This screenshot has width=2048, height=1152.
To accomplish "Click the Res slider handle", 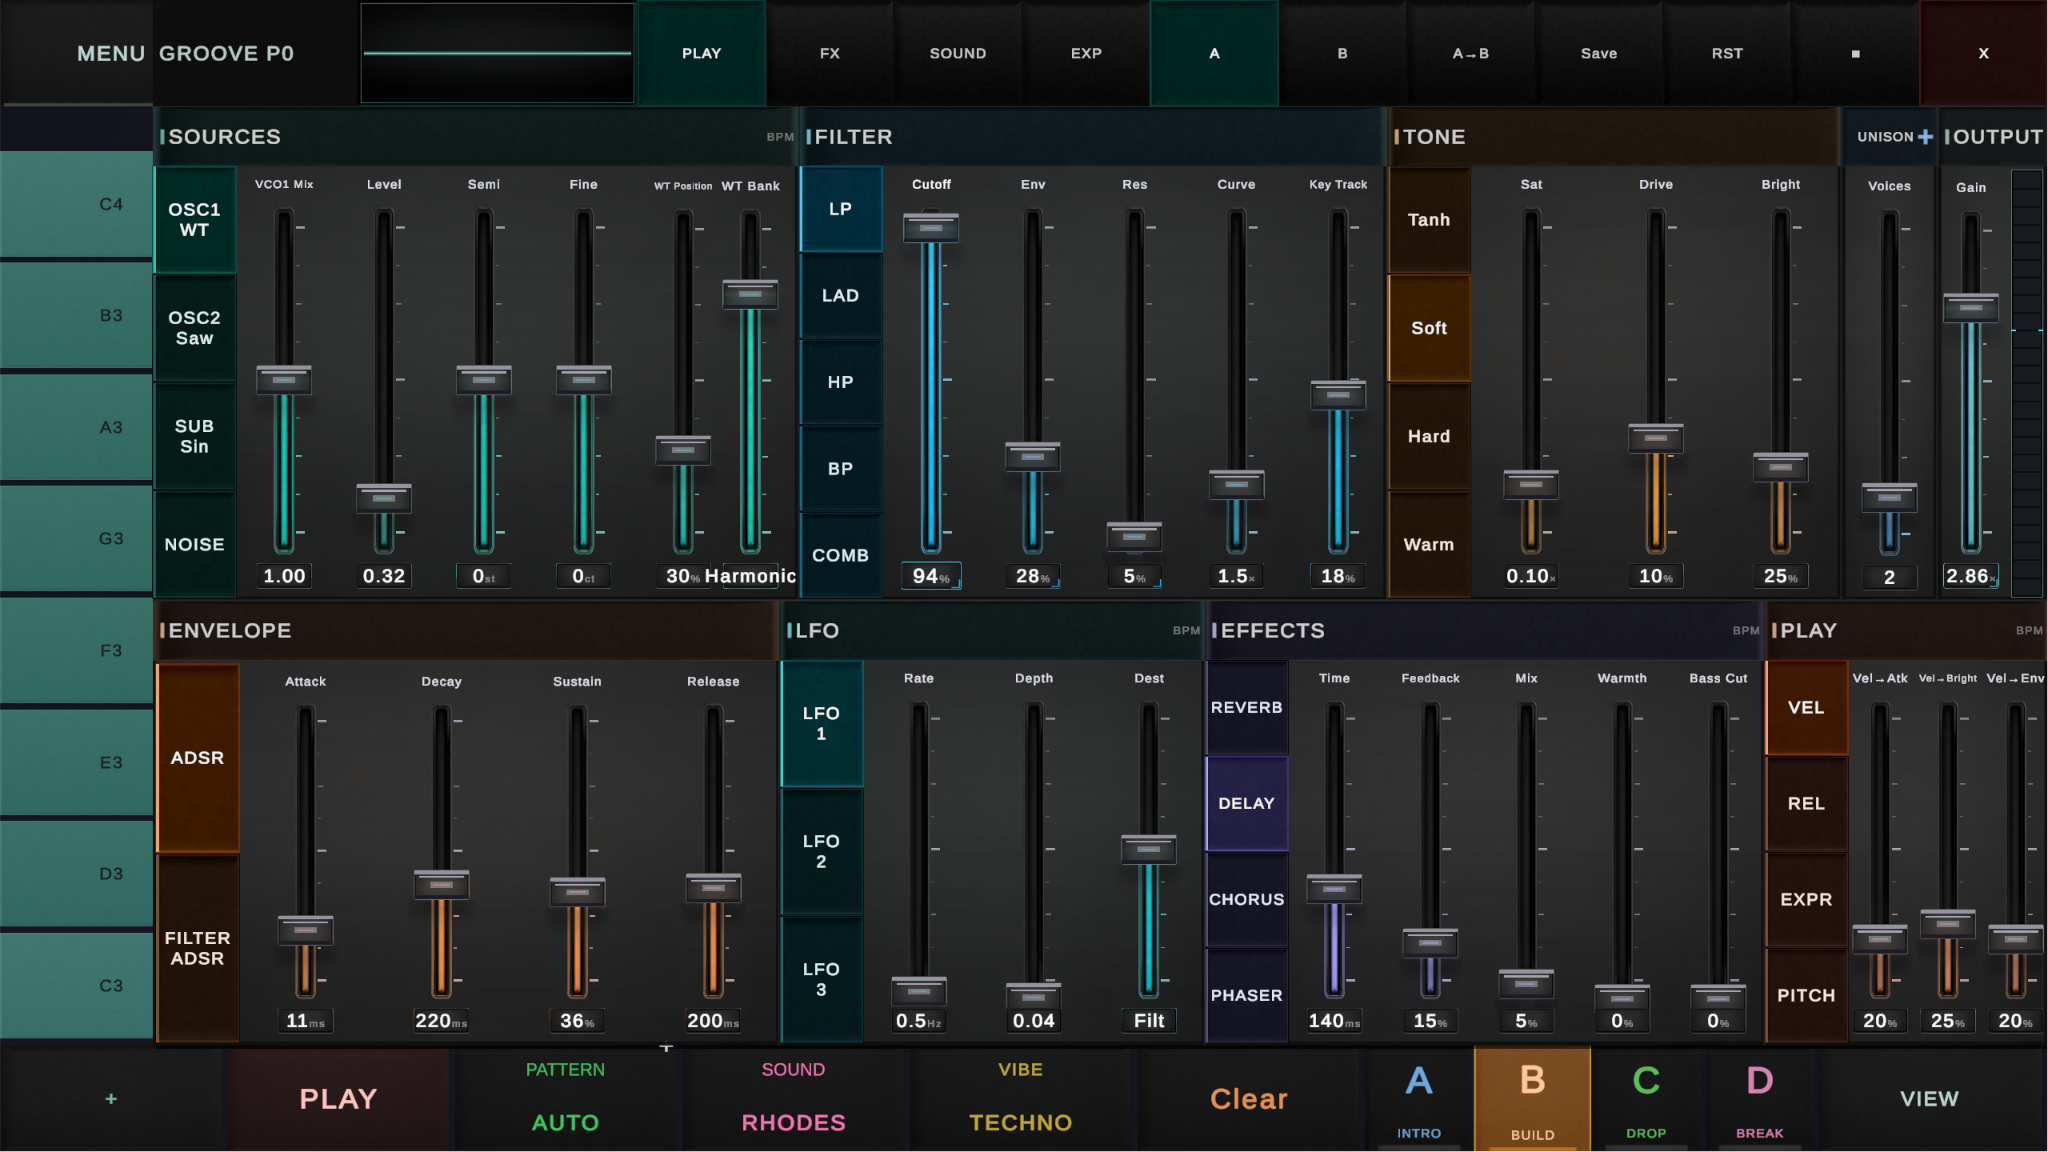I will pos(1135,537).
